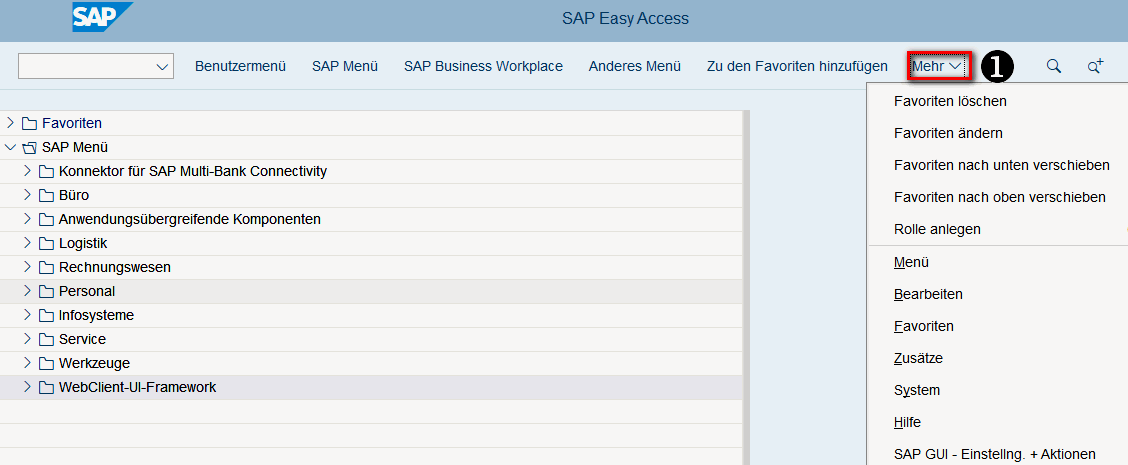The width and height of the screenshot is (1128, 465).
Task: Click the Werkzeuge folder icon
Action: (46, 363)
